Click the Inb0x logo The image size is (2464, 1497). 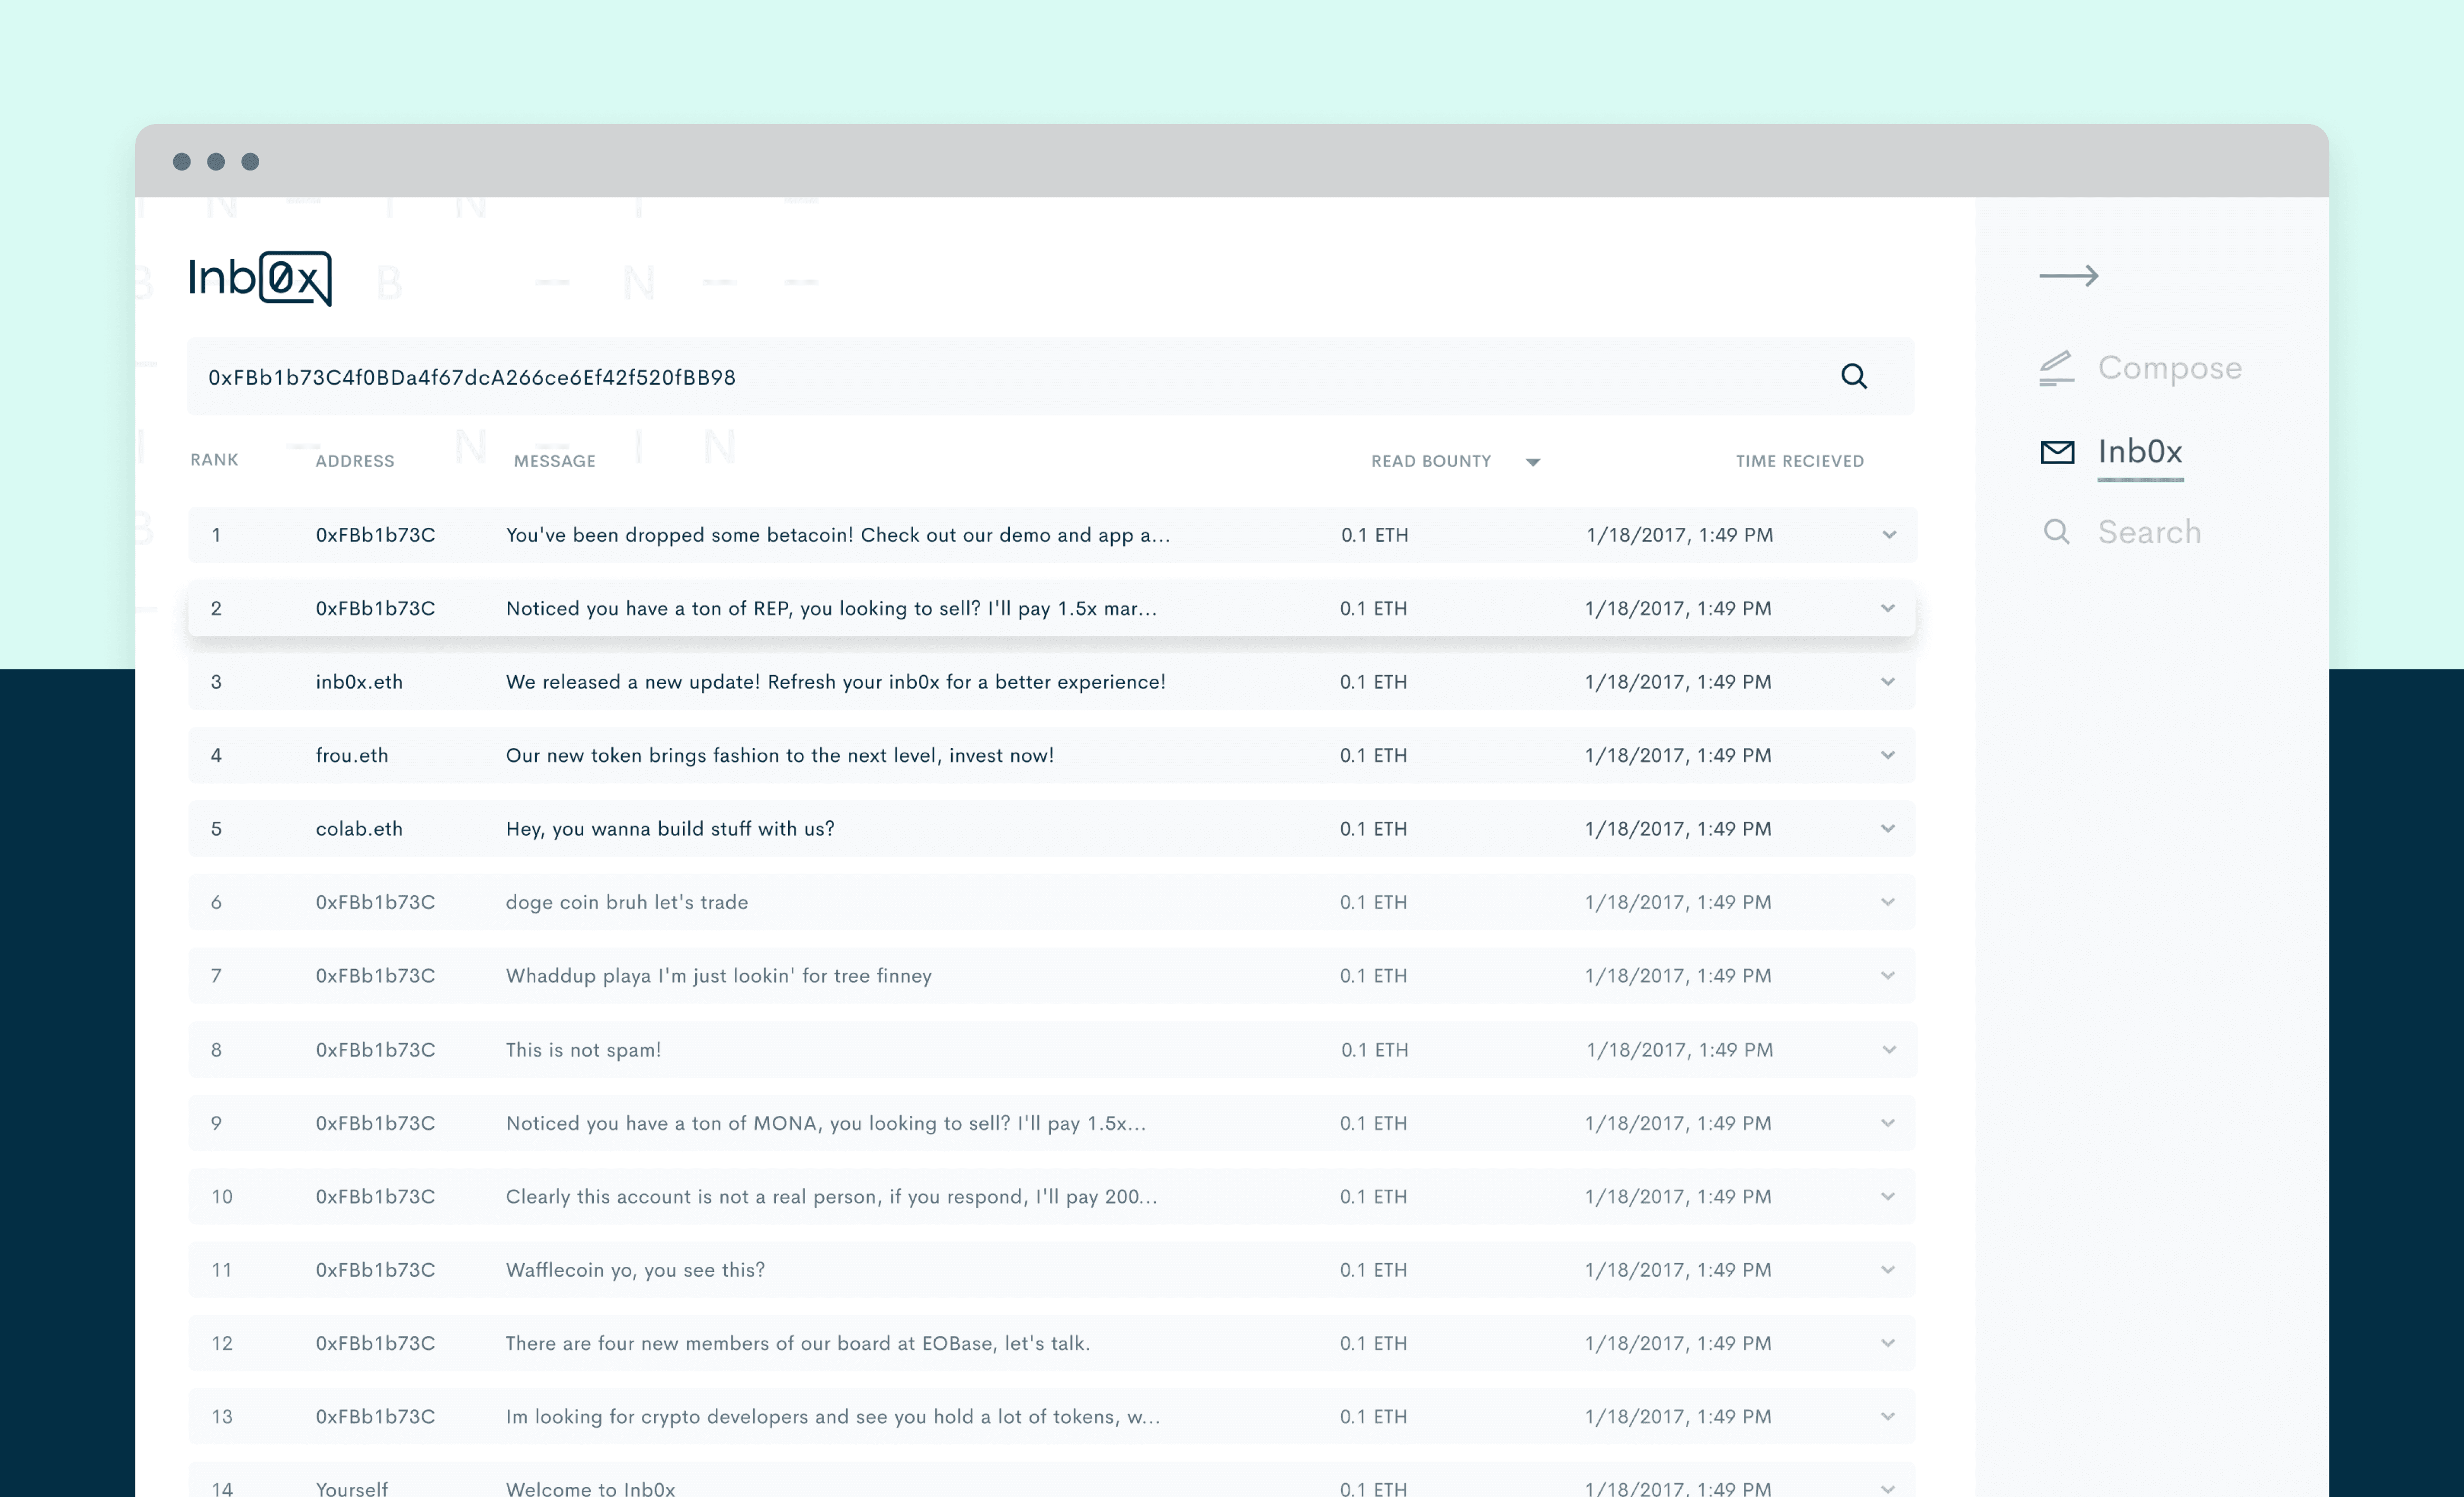point(260,278)
